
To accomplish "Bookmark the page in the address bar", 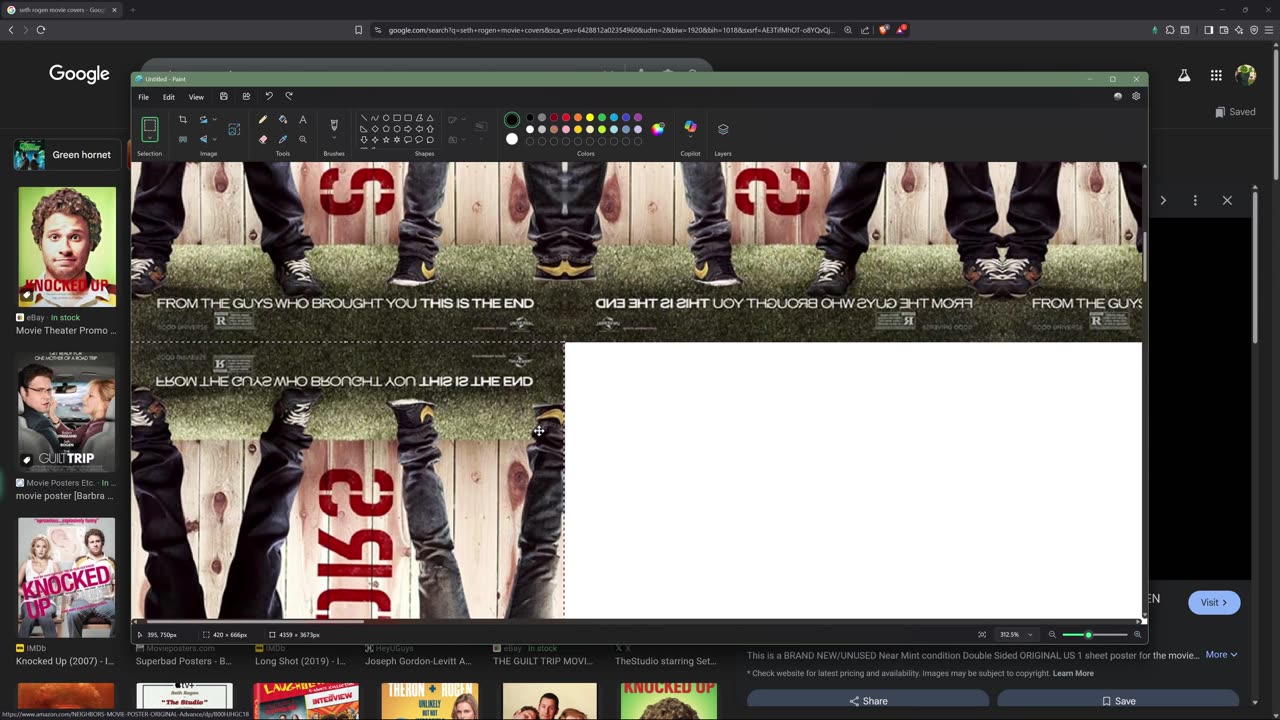I will pyautogui.click(x=358, y=30).
